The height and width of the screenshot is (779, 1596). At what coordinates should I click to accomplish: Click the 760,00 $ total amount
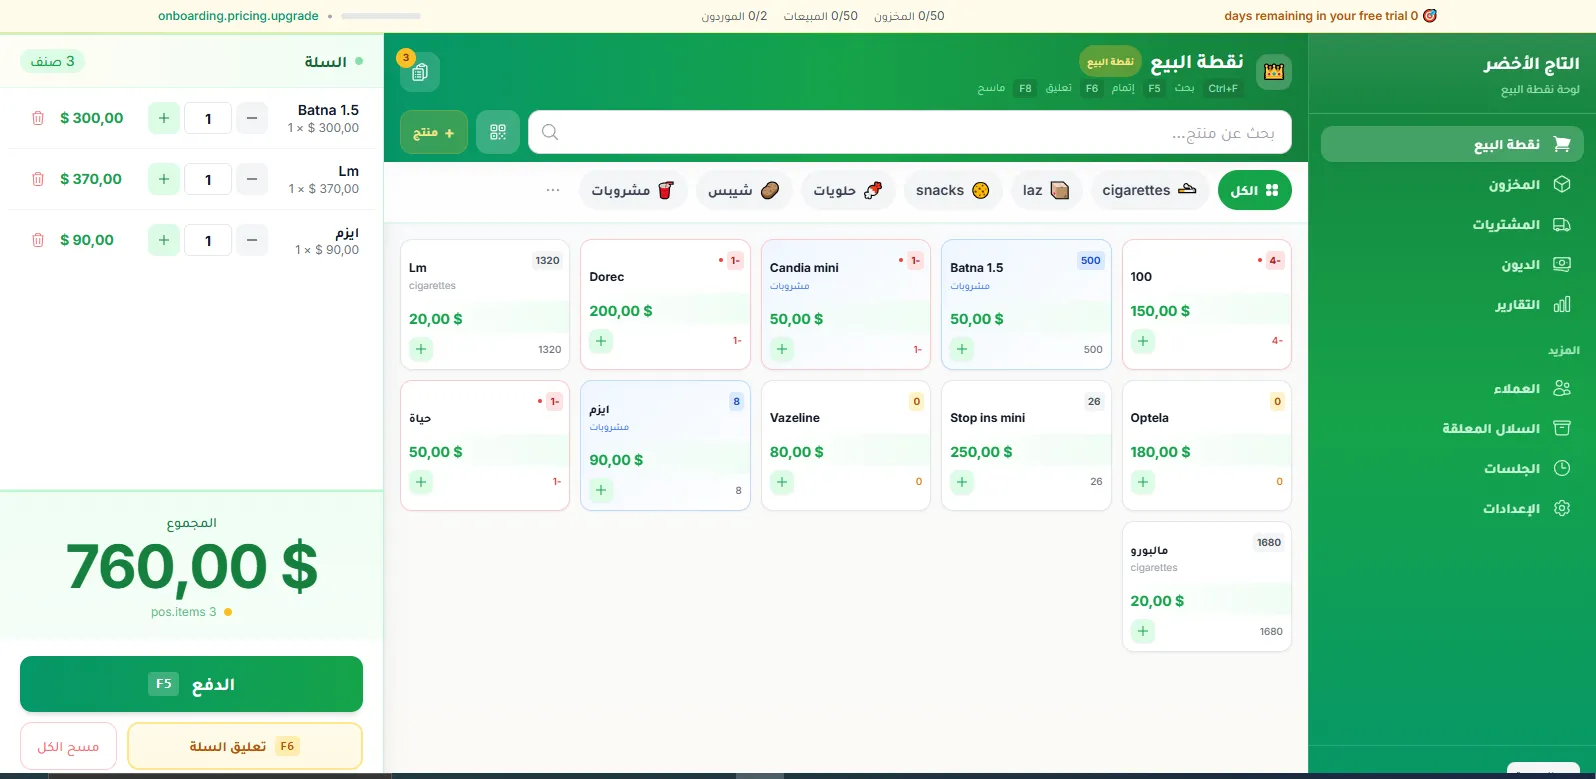191,567
